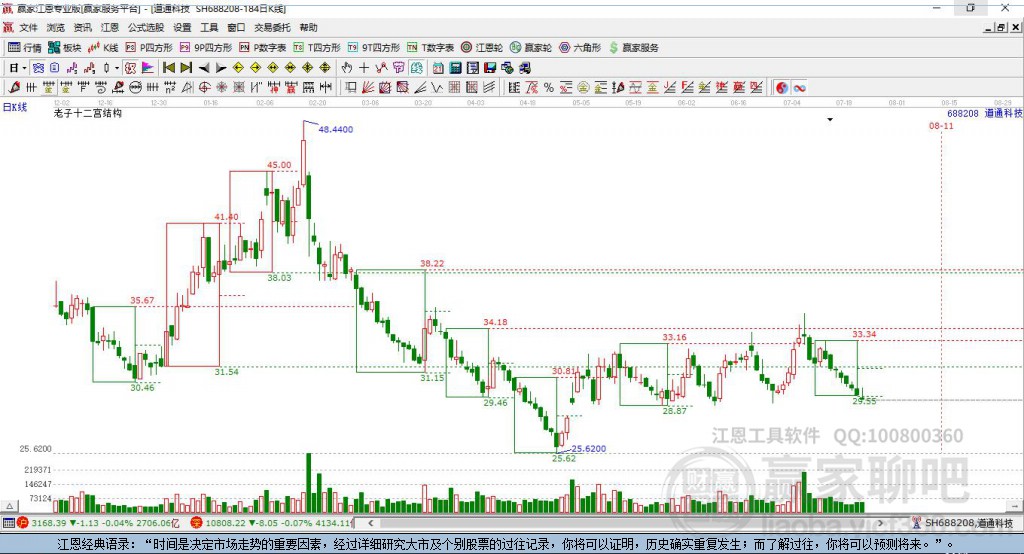Click the spiral drawing tool icon
The height and width of the screenshot is (554, 1024).
coord(101,87)
